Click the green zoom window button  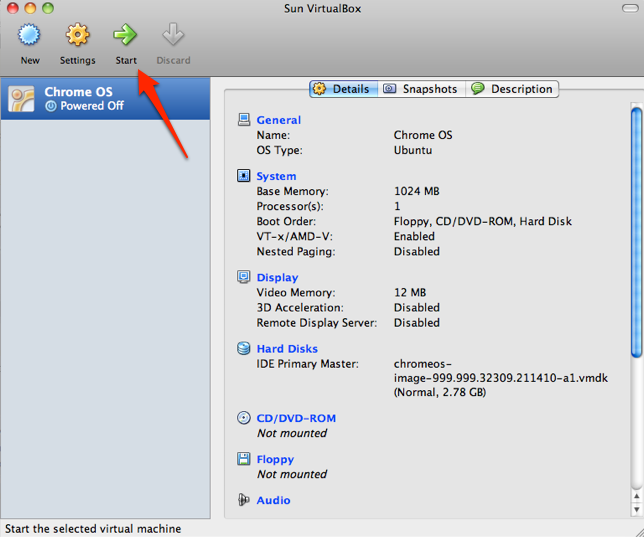(48, 8)
